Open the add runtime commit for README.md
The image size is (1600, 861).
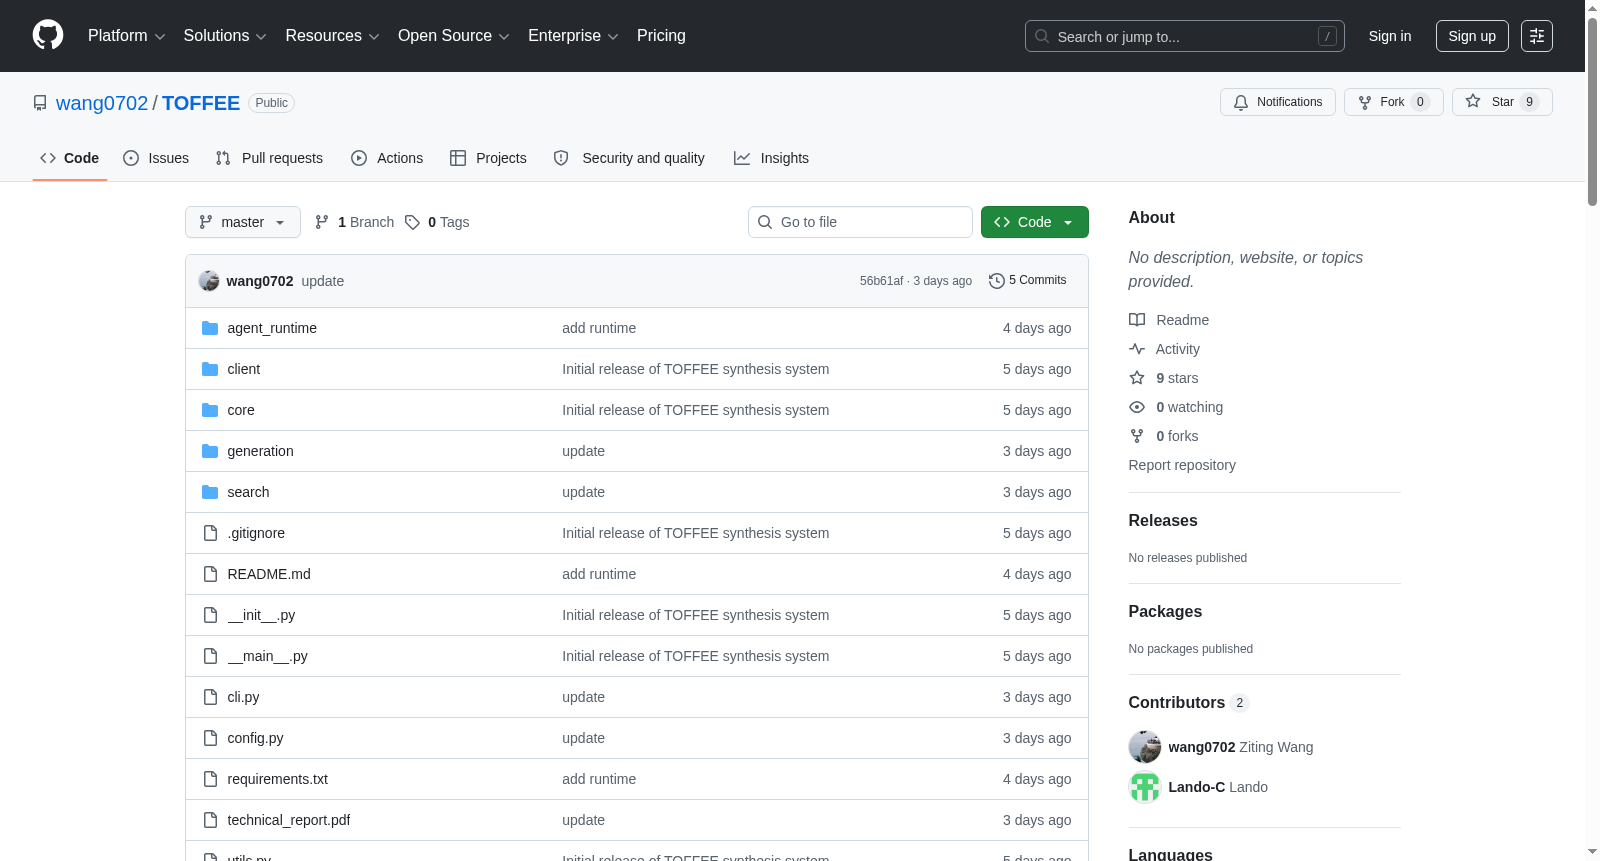tap(599, 574)
